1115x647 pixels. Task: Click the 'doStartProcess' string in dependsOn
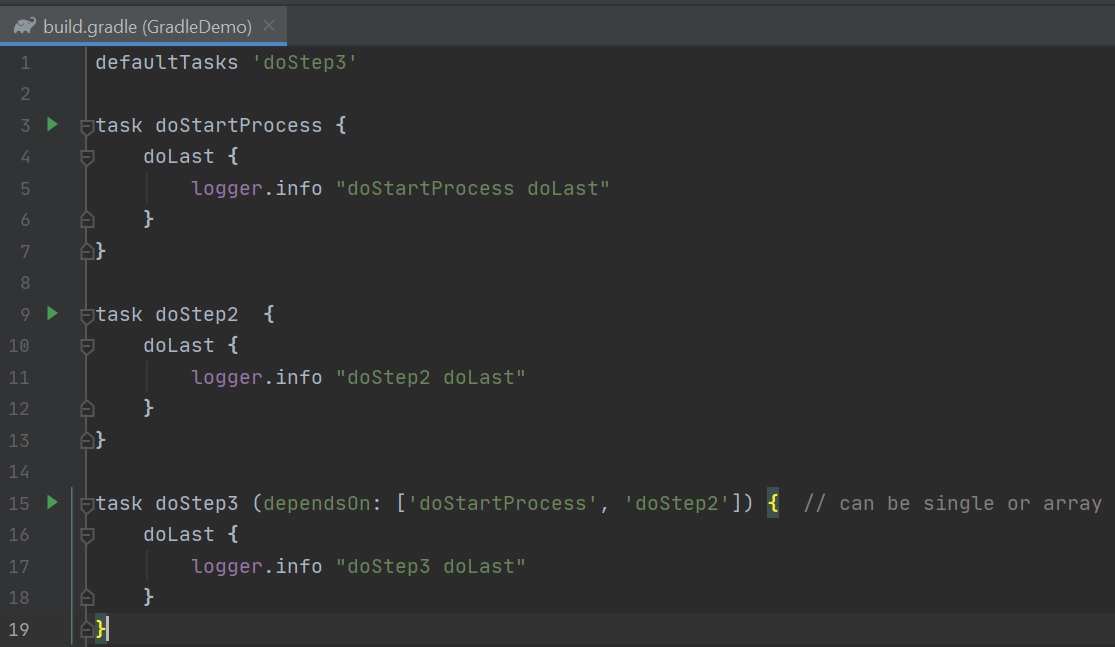tap(503, 503)
